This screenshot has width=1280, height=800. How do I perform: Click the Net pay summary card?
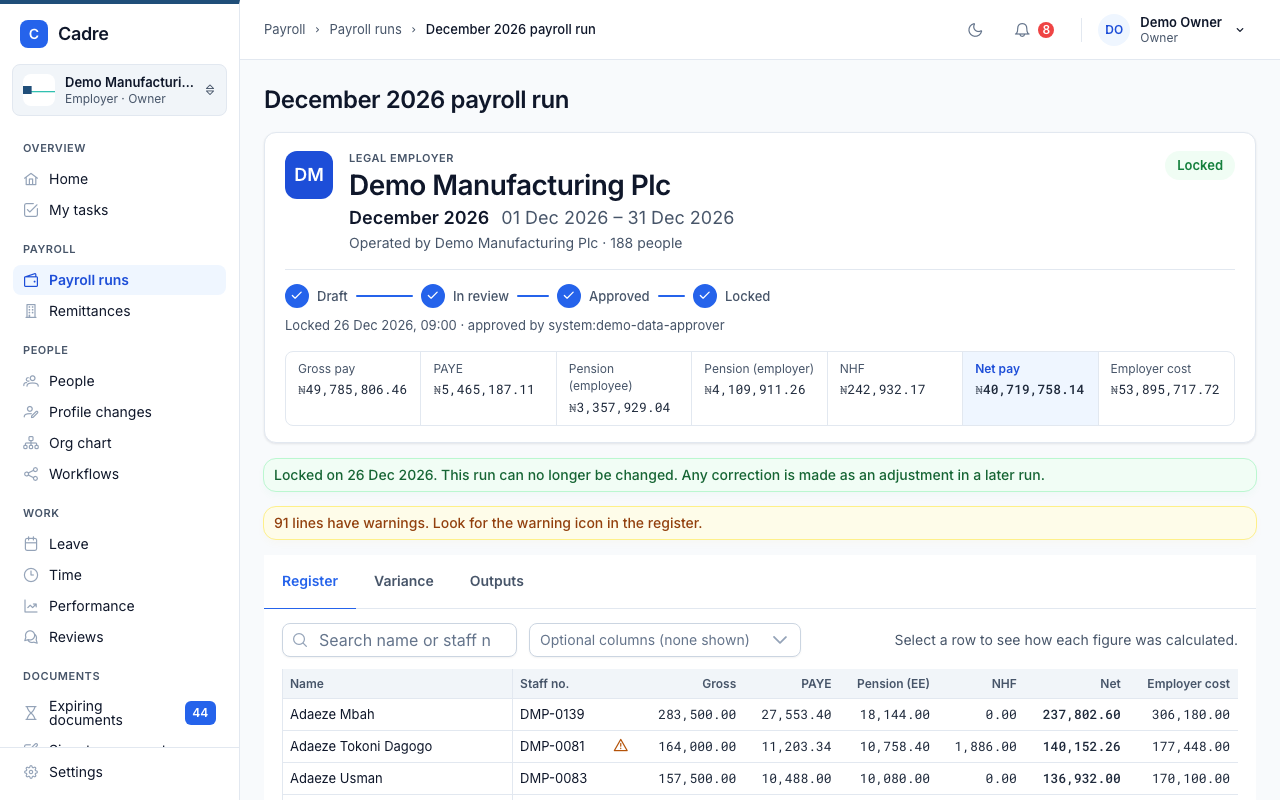pos(1030,388)
